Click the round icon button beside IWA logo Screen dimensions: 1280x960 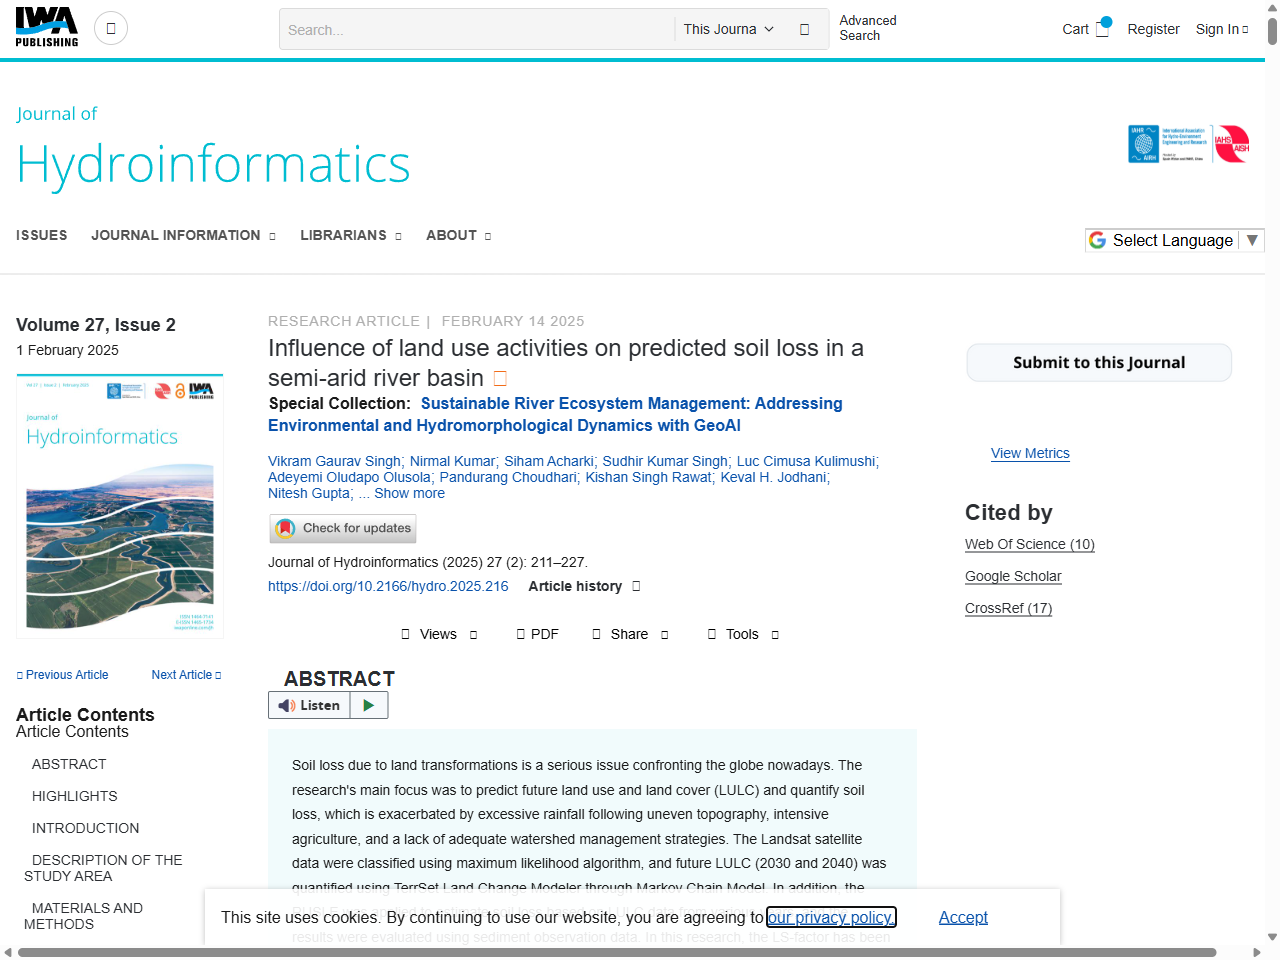pyautogui.click(x=111, y=28)
